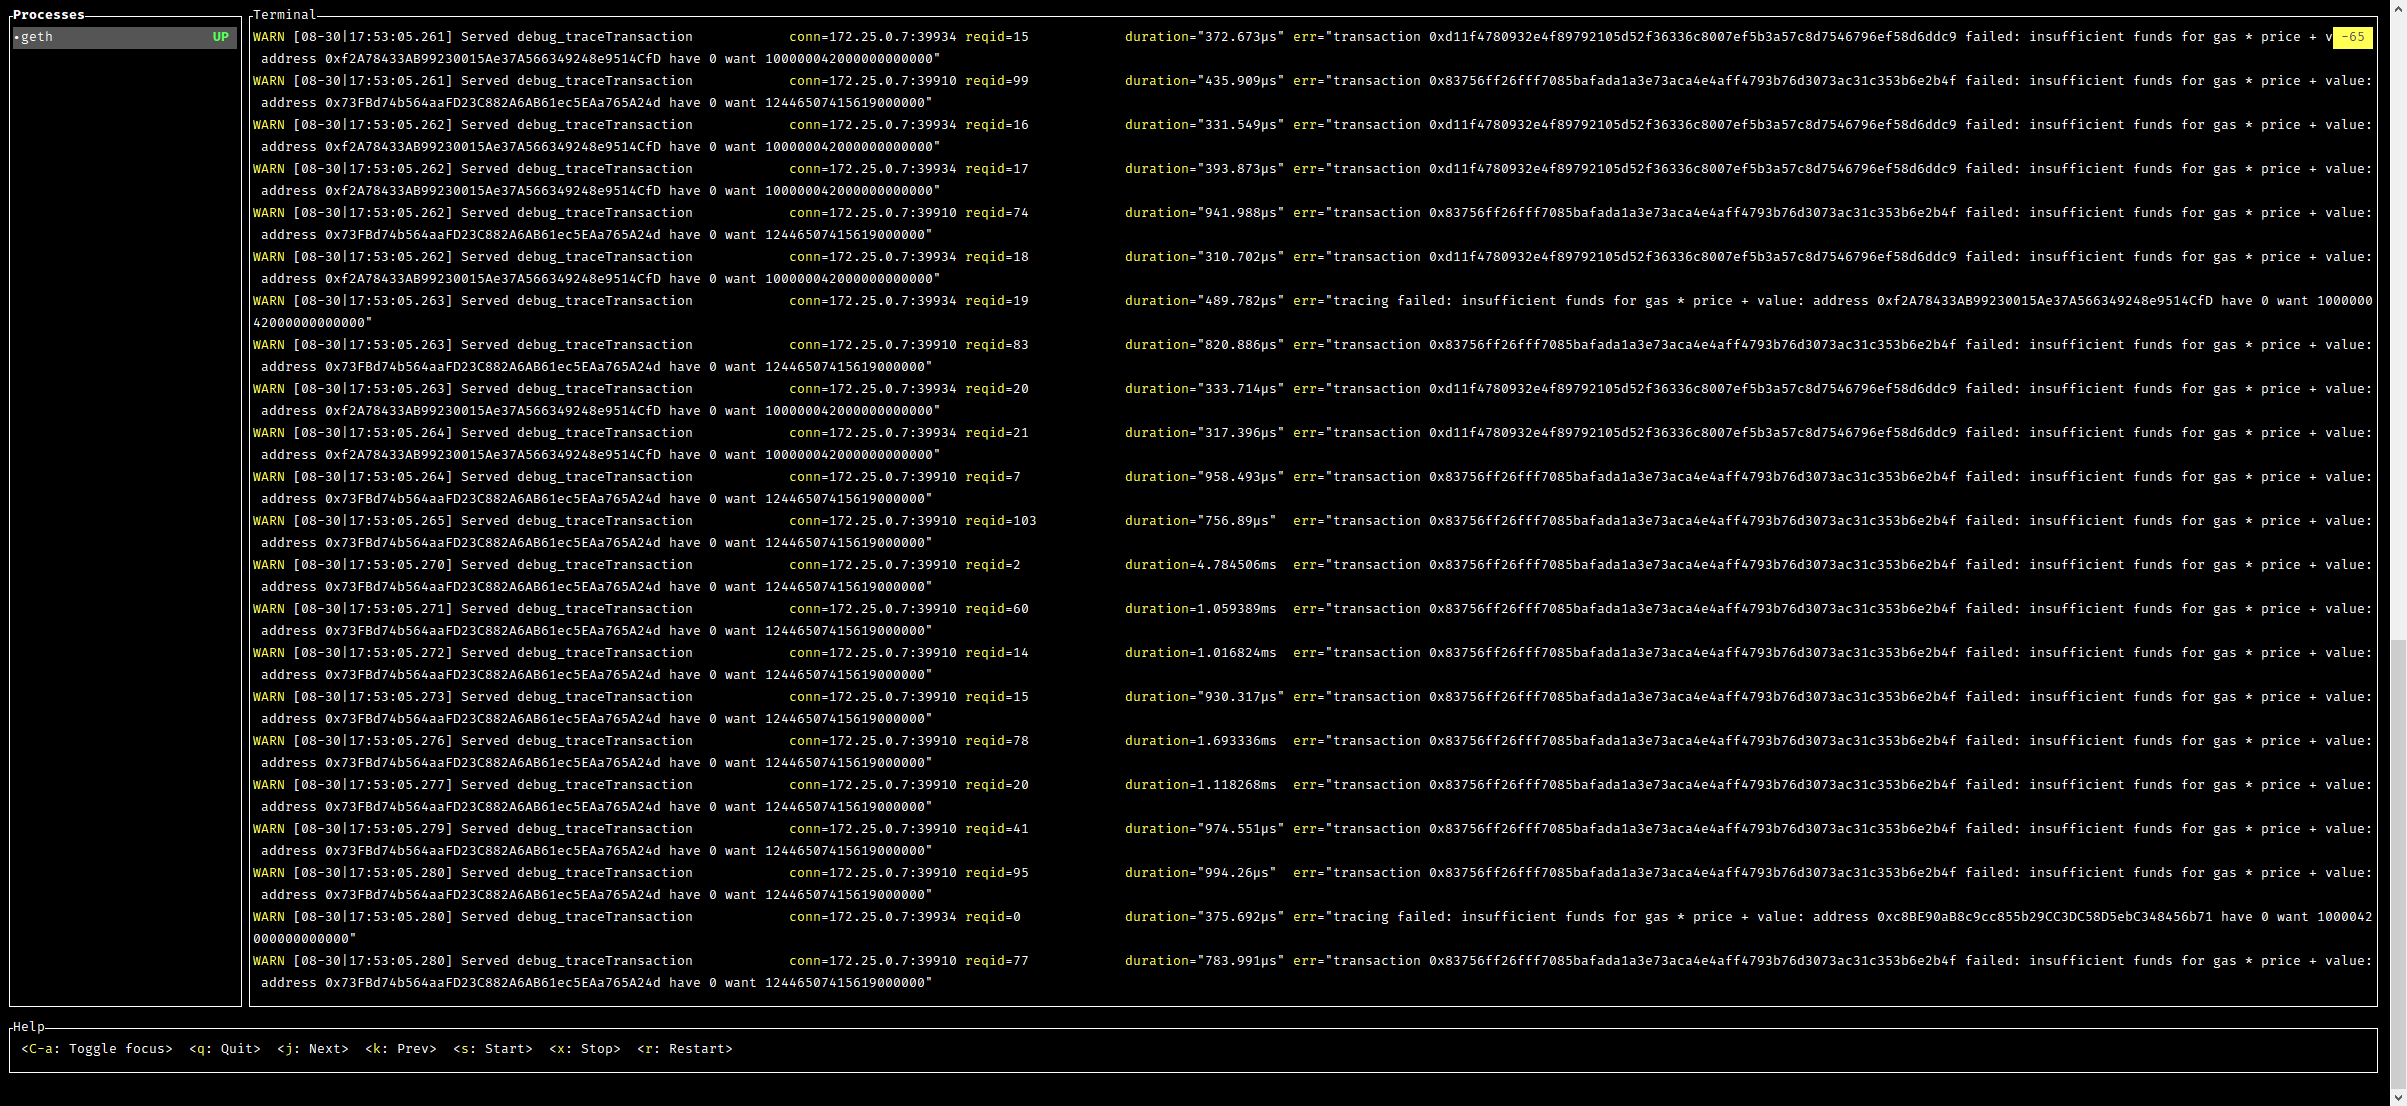The image size is (2407, 1106).
Task: Click the Terminal panel title
Action: [285, 15]
